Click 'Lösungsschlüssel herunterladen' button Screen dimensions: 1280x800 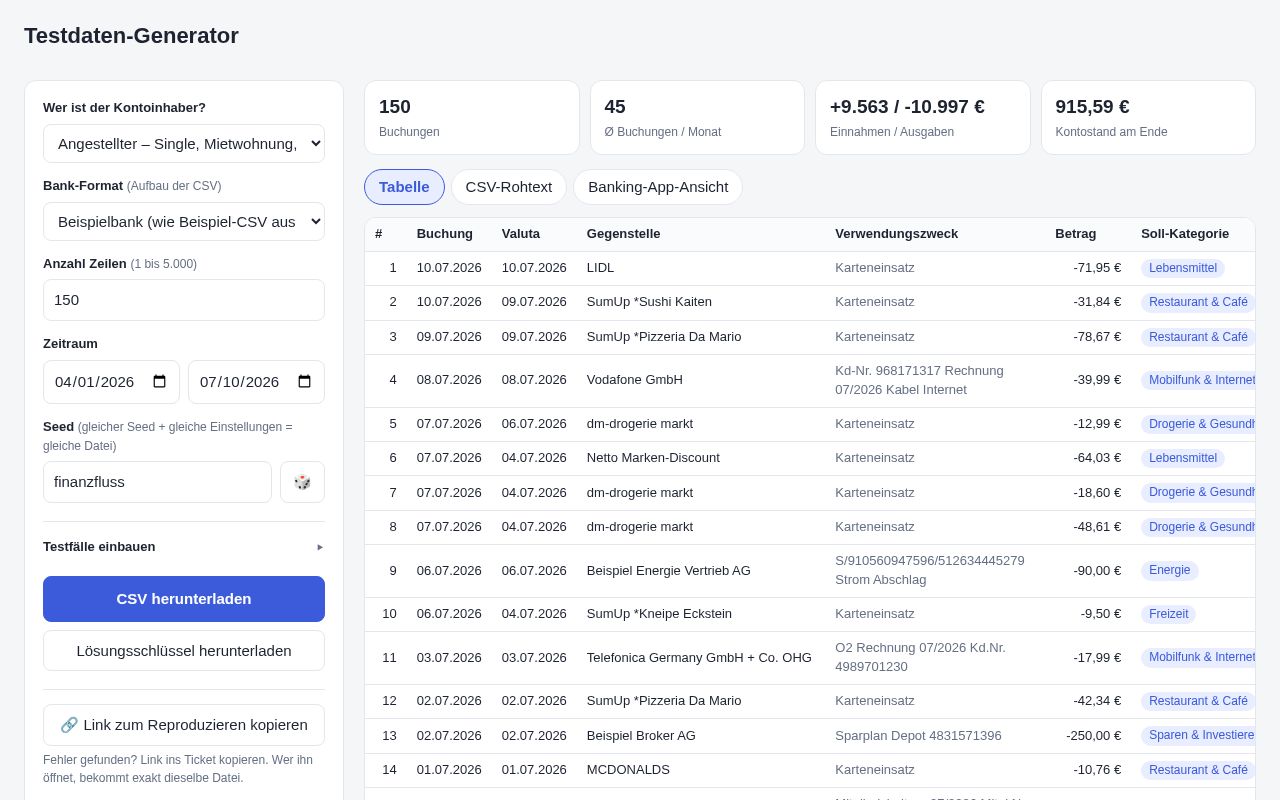(x=184, y=651)
